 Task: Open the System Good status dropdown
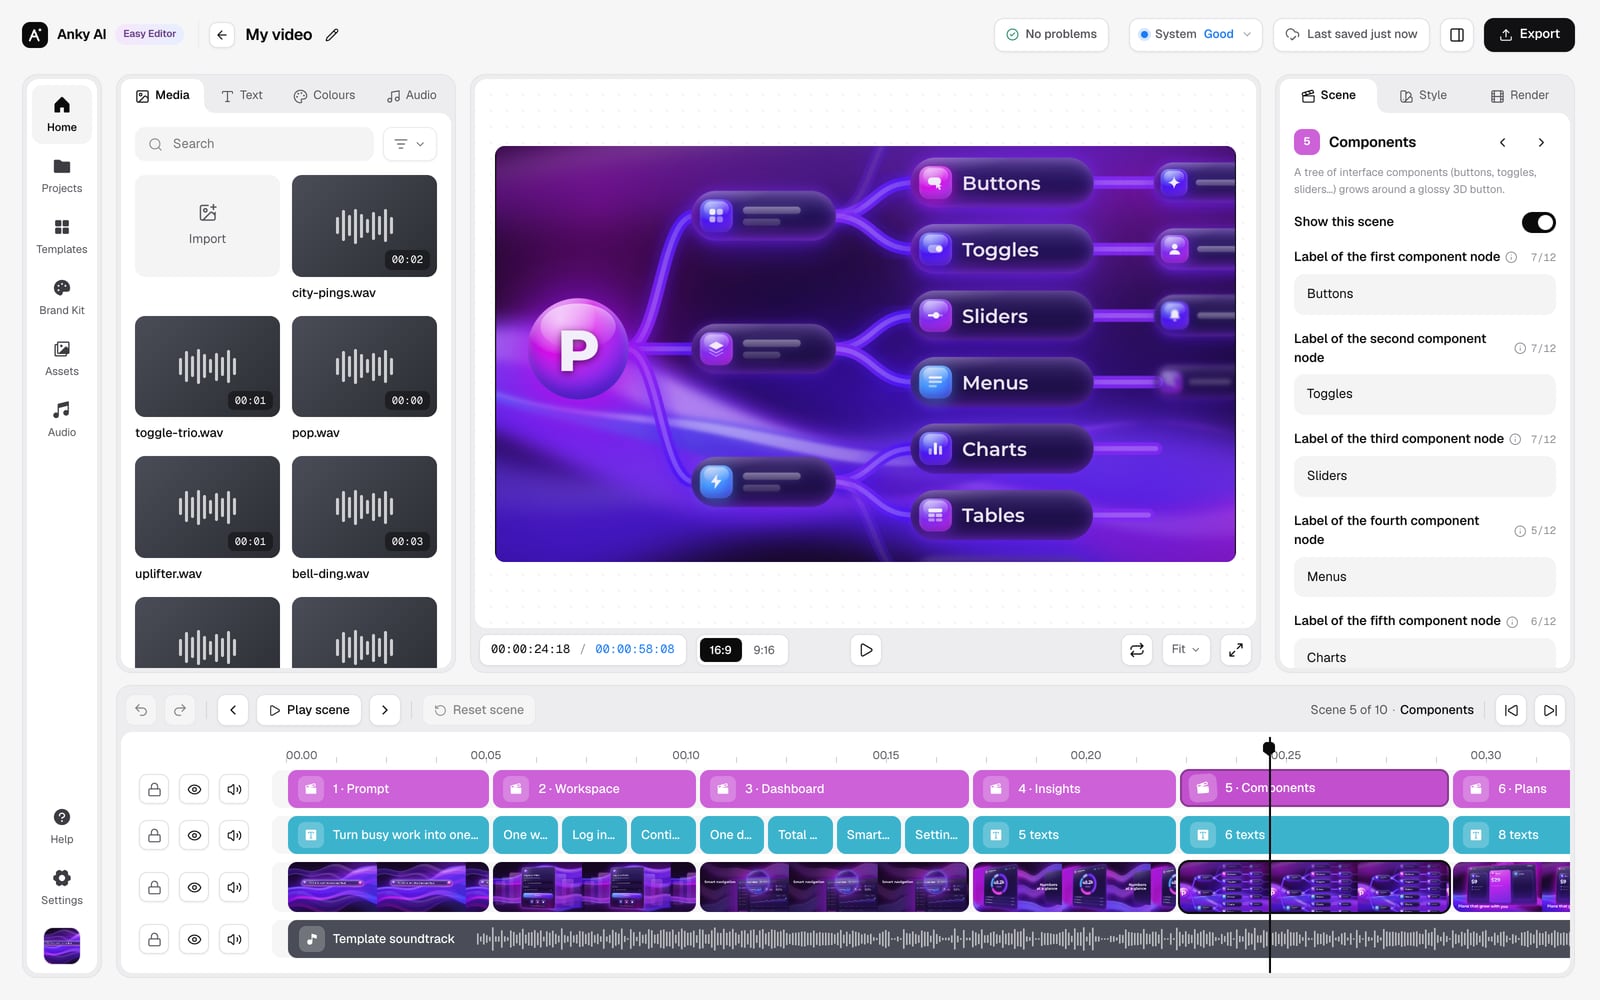point(1195,35)
